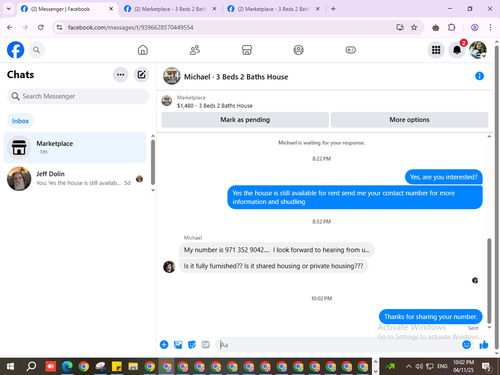Screen dimensions: 500x375
Task: Switch to second tab Marketplace - 3 Beds 2 Bath
Action: [170, 9]
